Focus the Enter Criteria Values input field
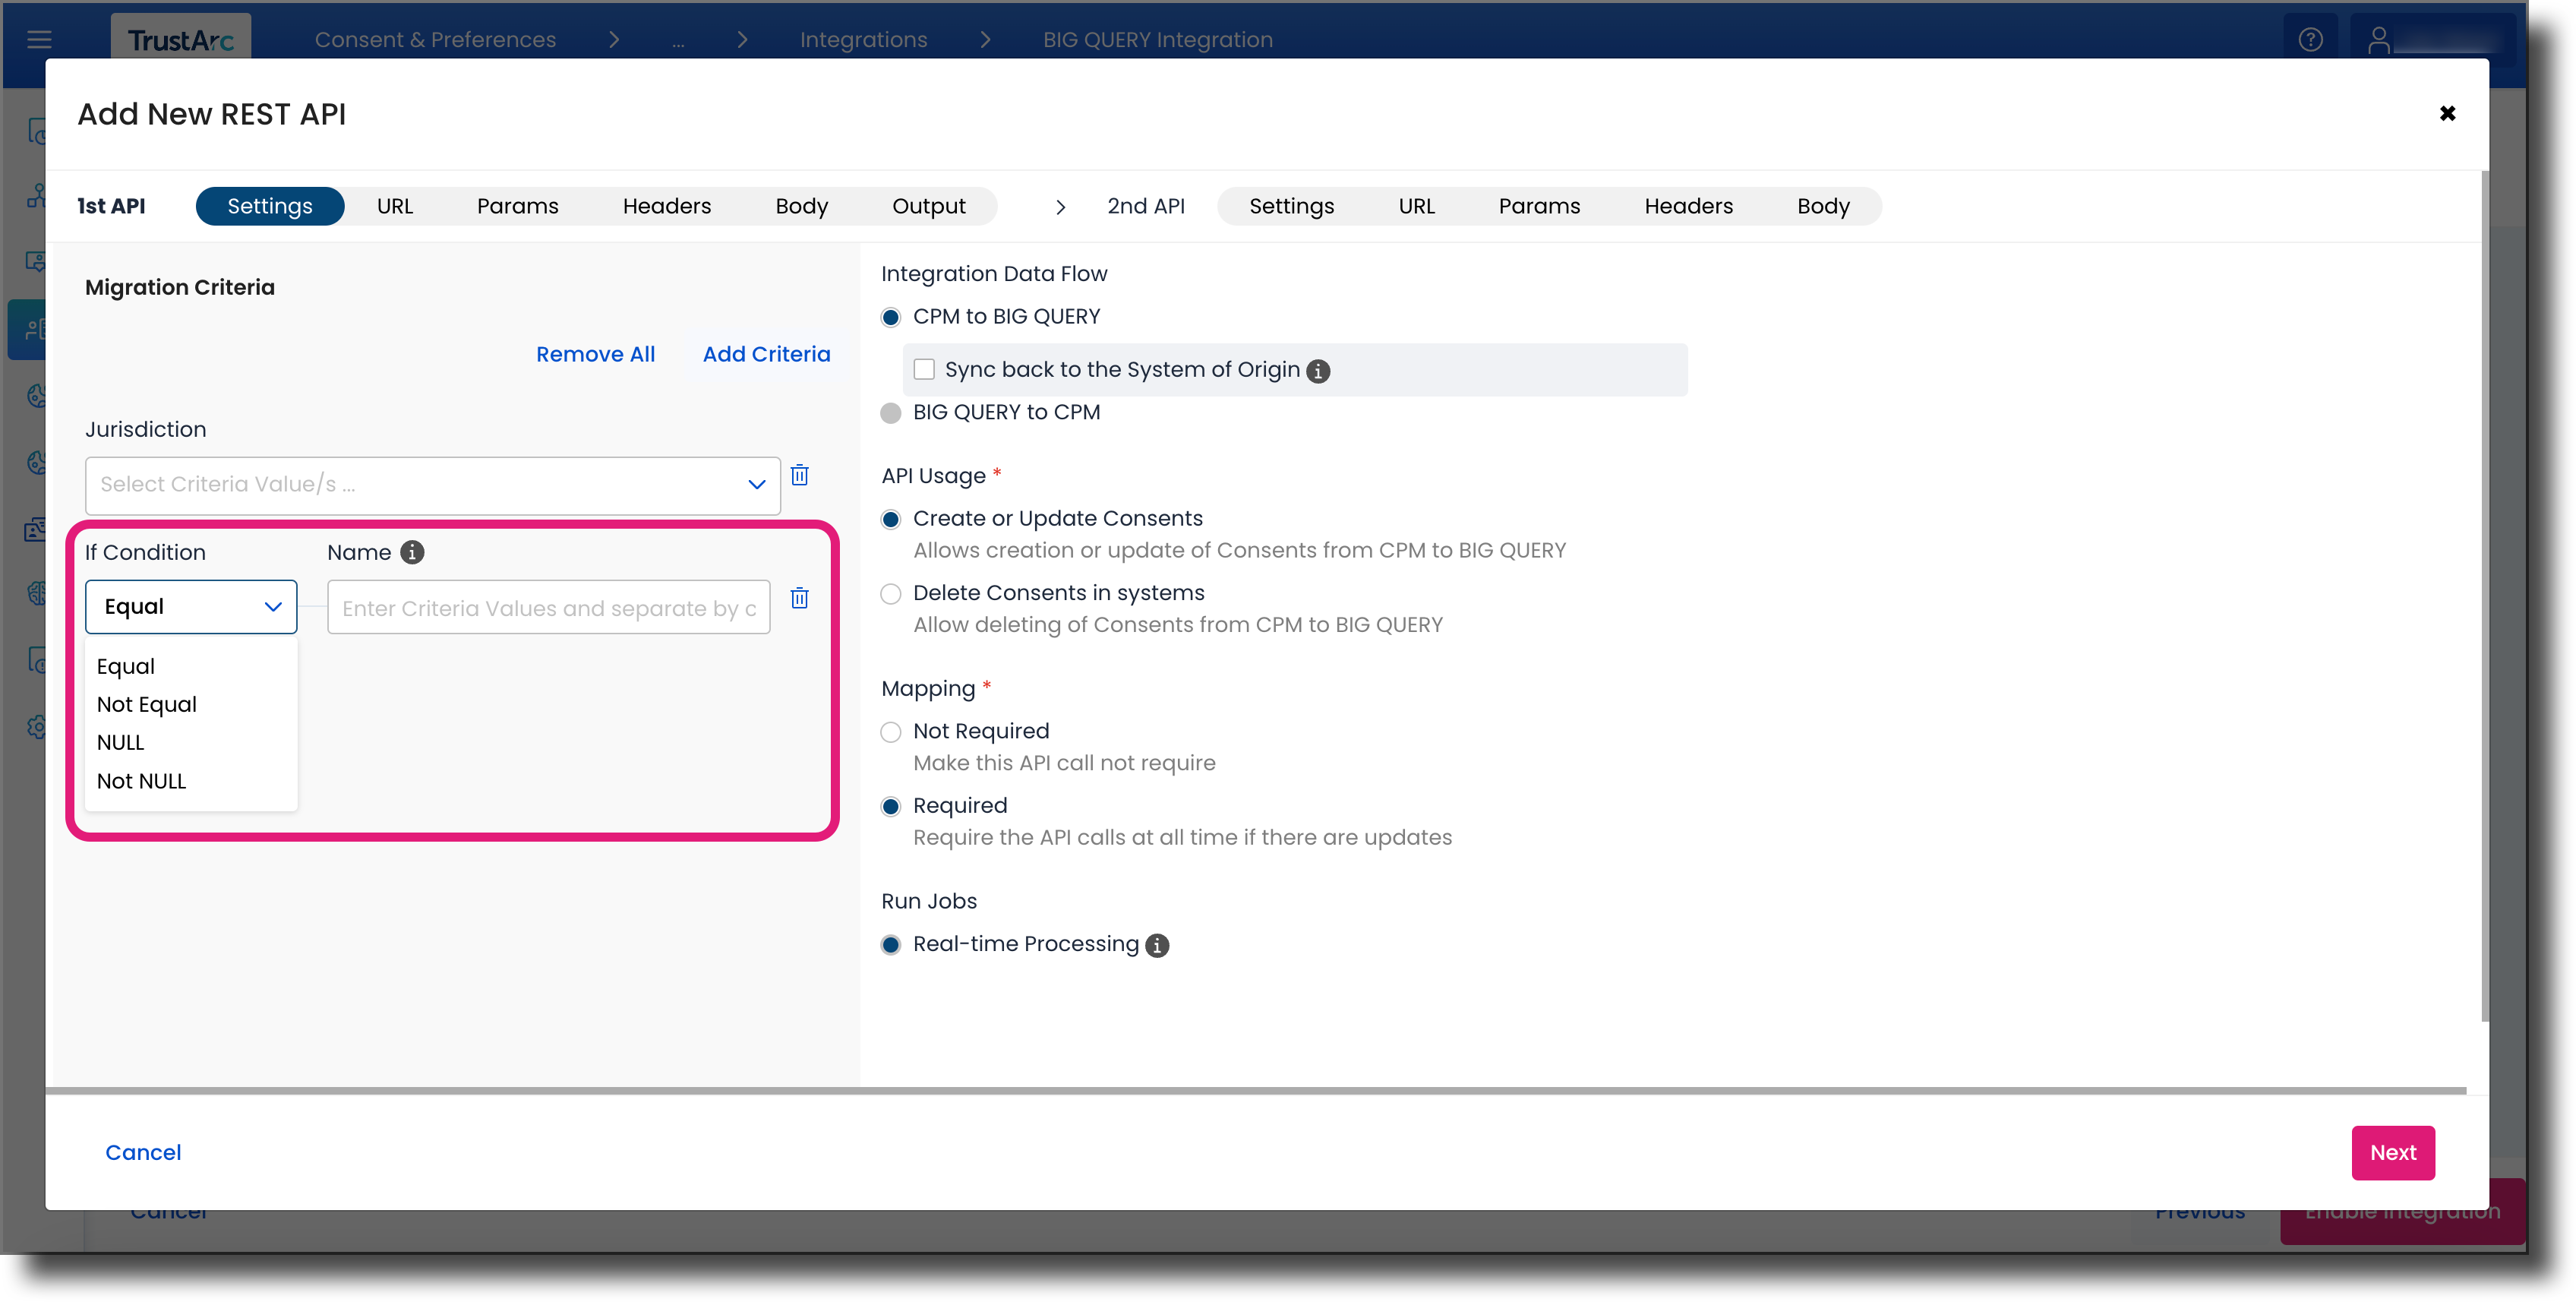This screenshot has height=1302, width=2576. point(549,607)
